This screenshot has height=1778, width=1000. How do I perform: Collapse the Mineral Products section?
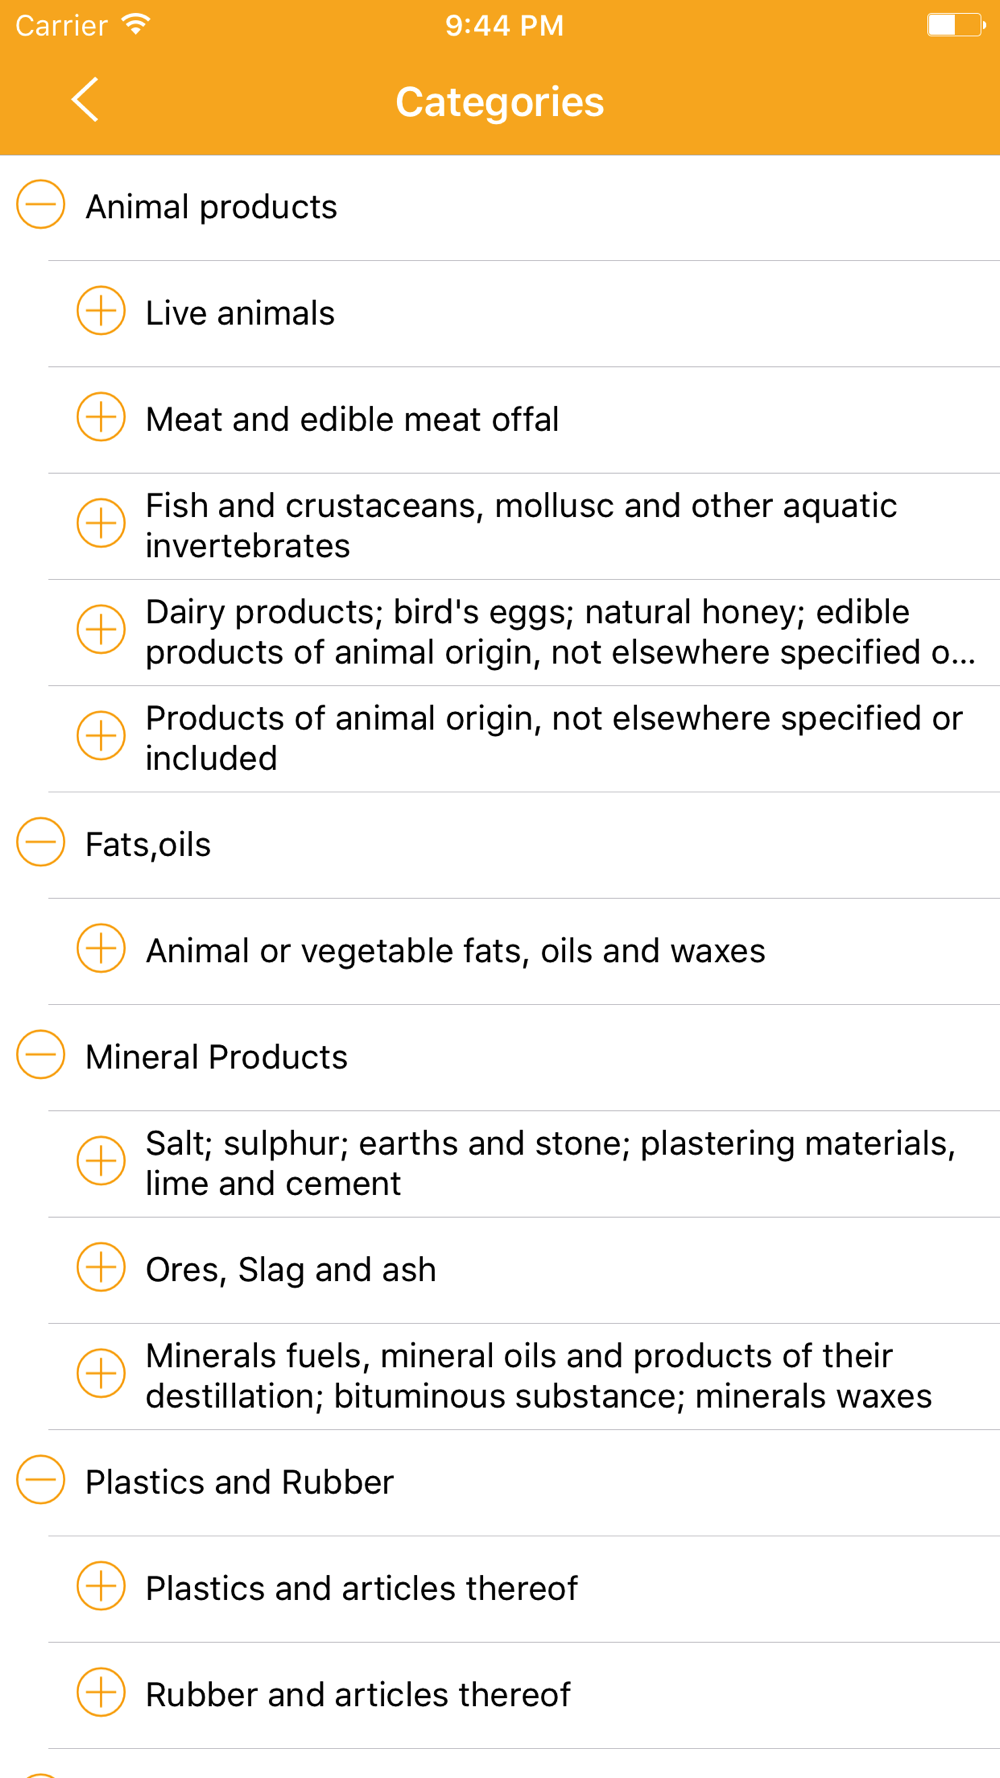(41, 1055)
